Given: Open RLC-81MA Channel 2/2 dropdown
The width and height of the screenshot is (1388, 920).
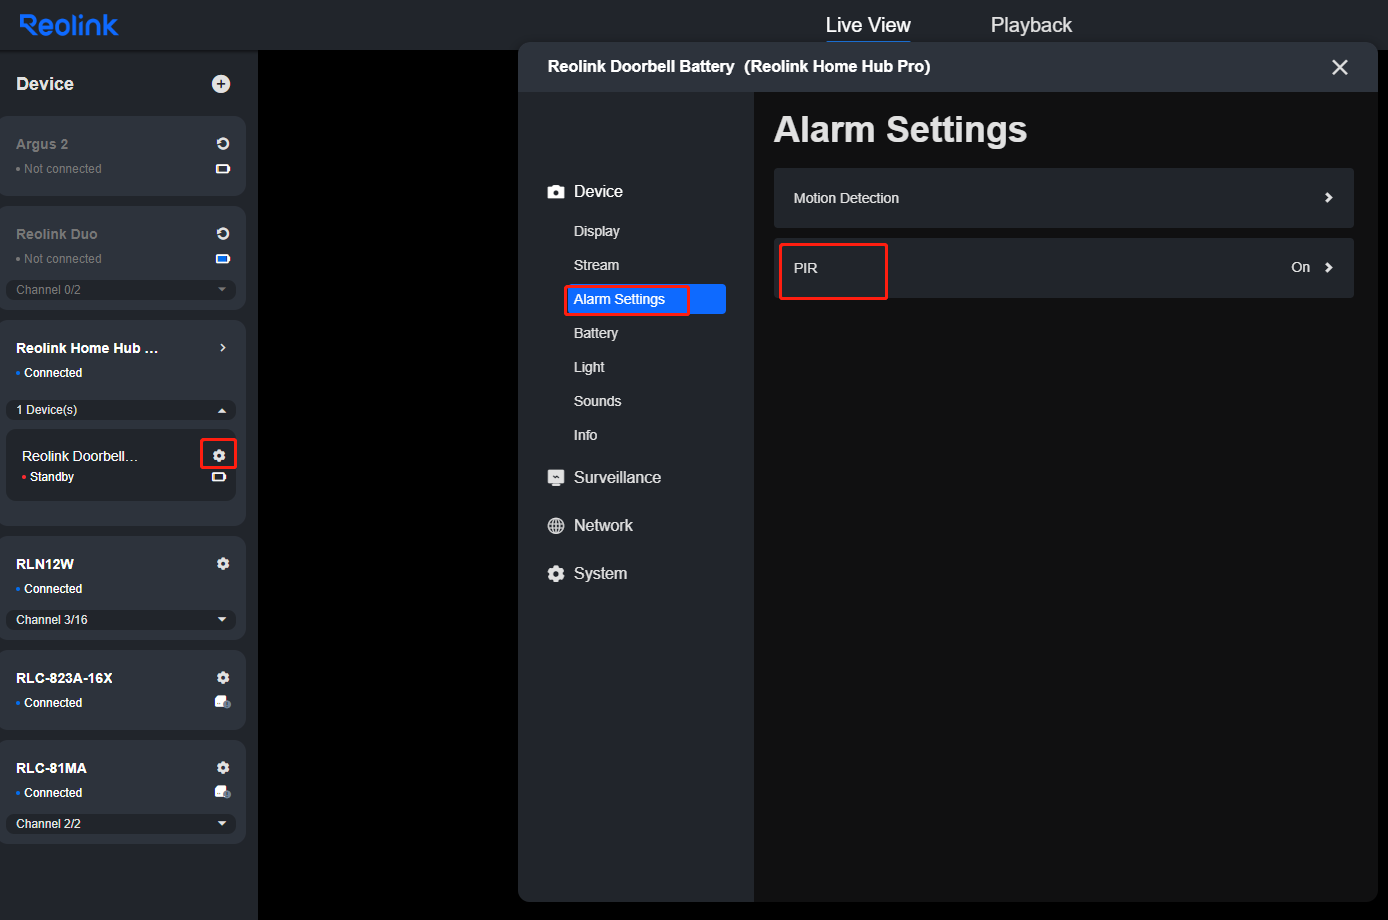Looking at the screenshot, I should (121, 824).
